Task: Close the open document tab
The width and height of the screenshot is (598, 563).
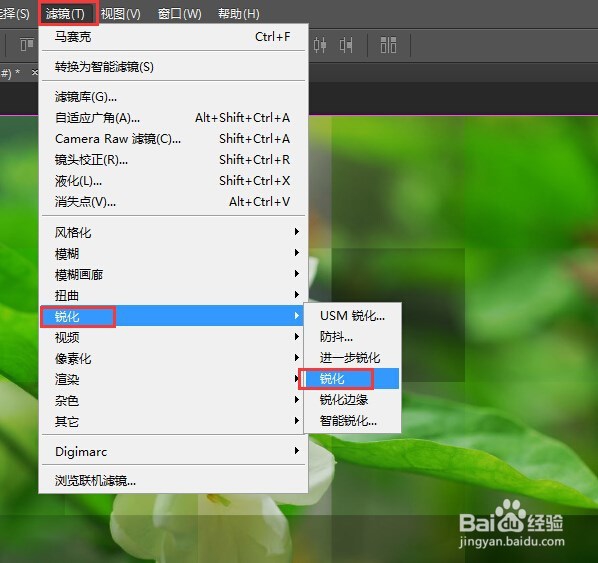Action: [x=34, y=72]
